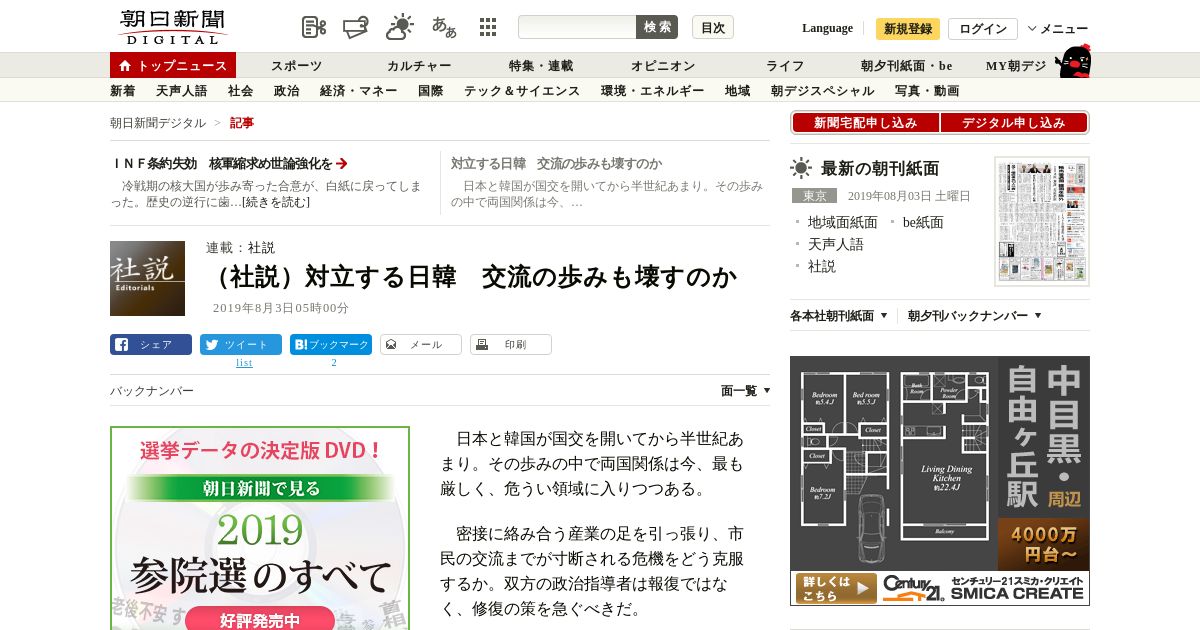Open the morning newspaper front page thumbnail
The image size is (1200, 630).
1042,221
